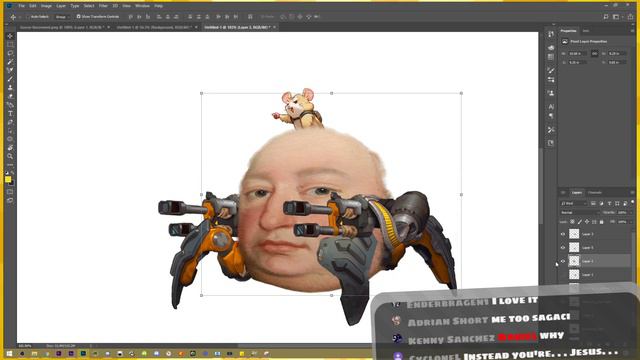The width and height of the screenshot is (640, 360).
Task: Select the Zoom magnifier tool
Action: 10,156
